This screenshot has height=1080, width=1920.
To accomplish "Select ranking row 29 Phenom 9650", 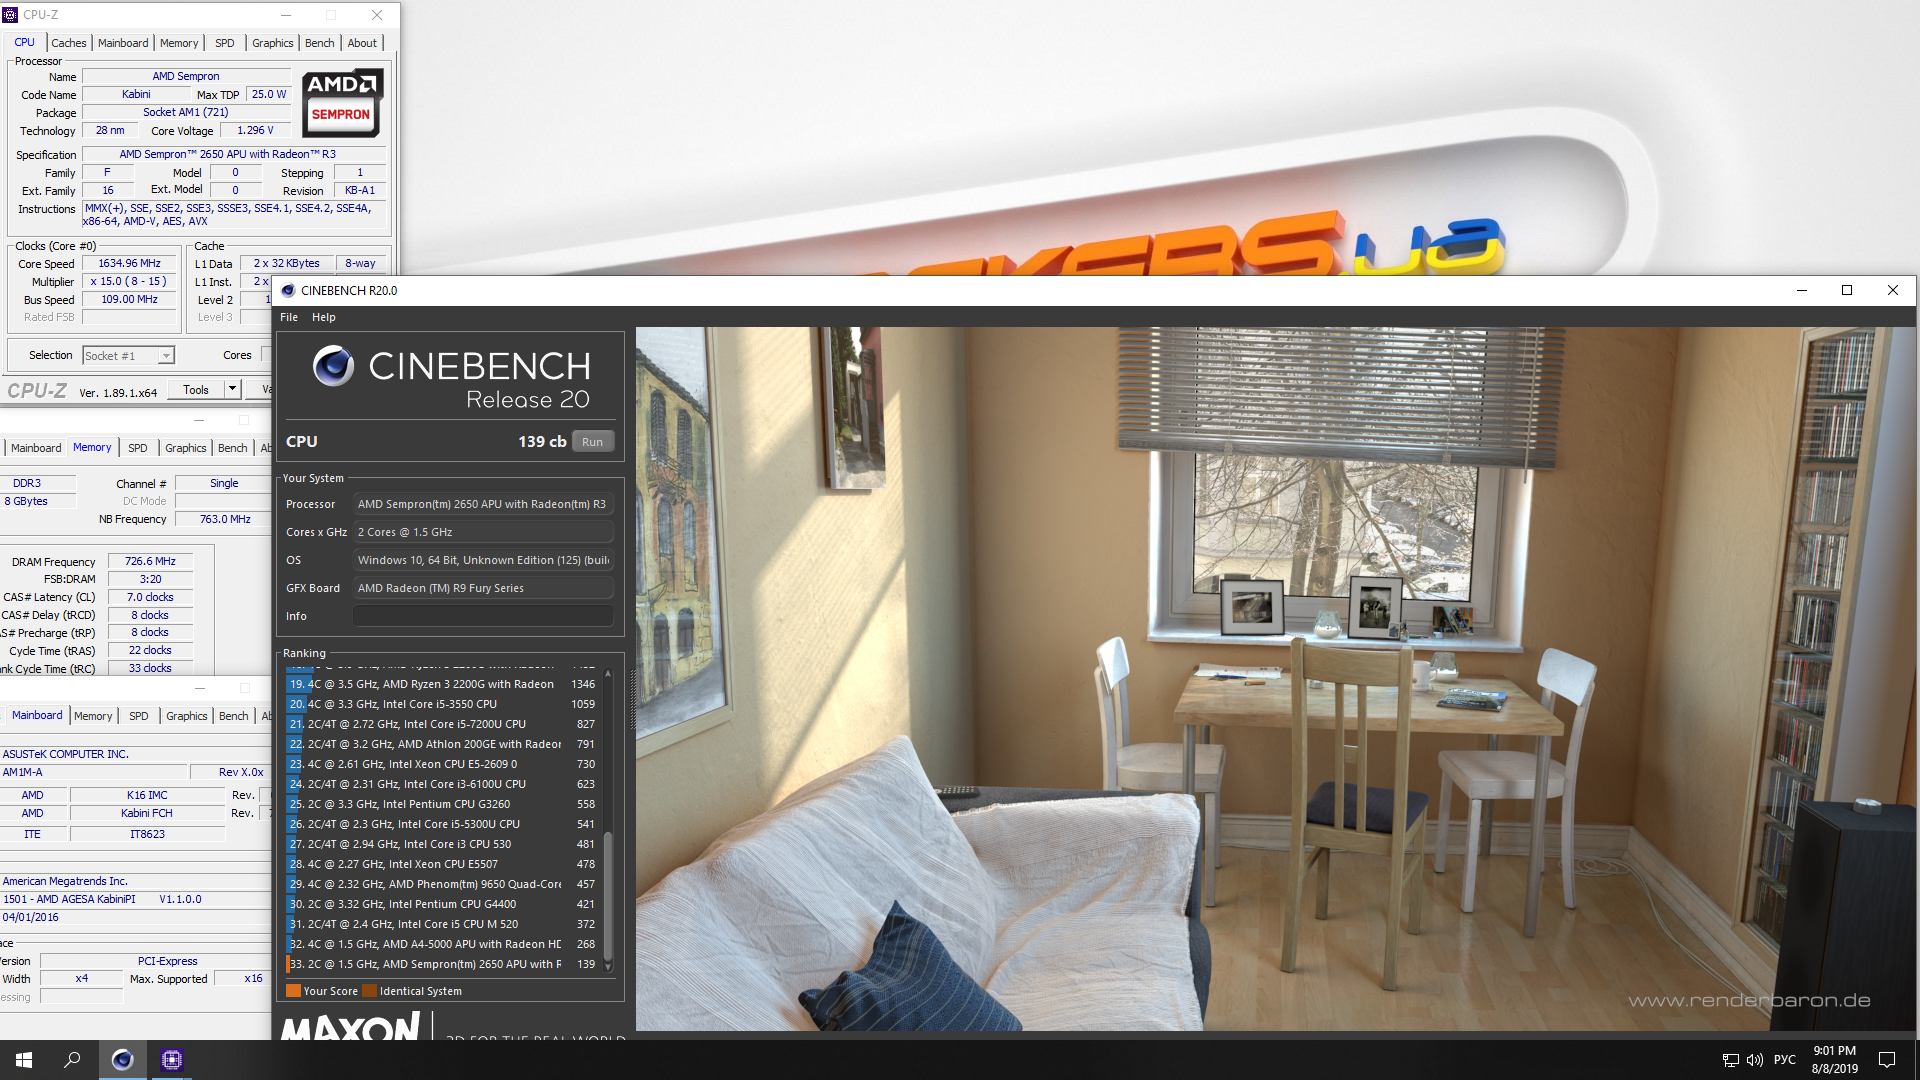I will point(443,884).
